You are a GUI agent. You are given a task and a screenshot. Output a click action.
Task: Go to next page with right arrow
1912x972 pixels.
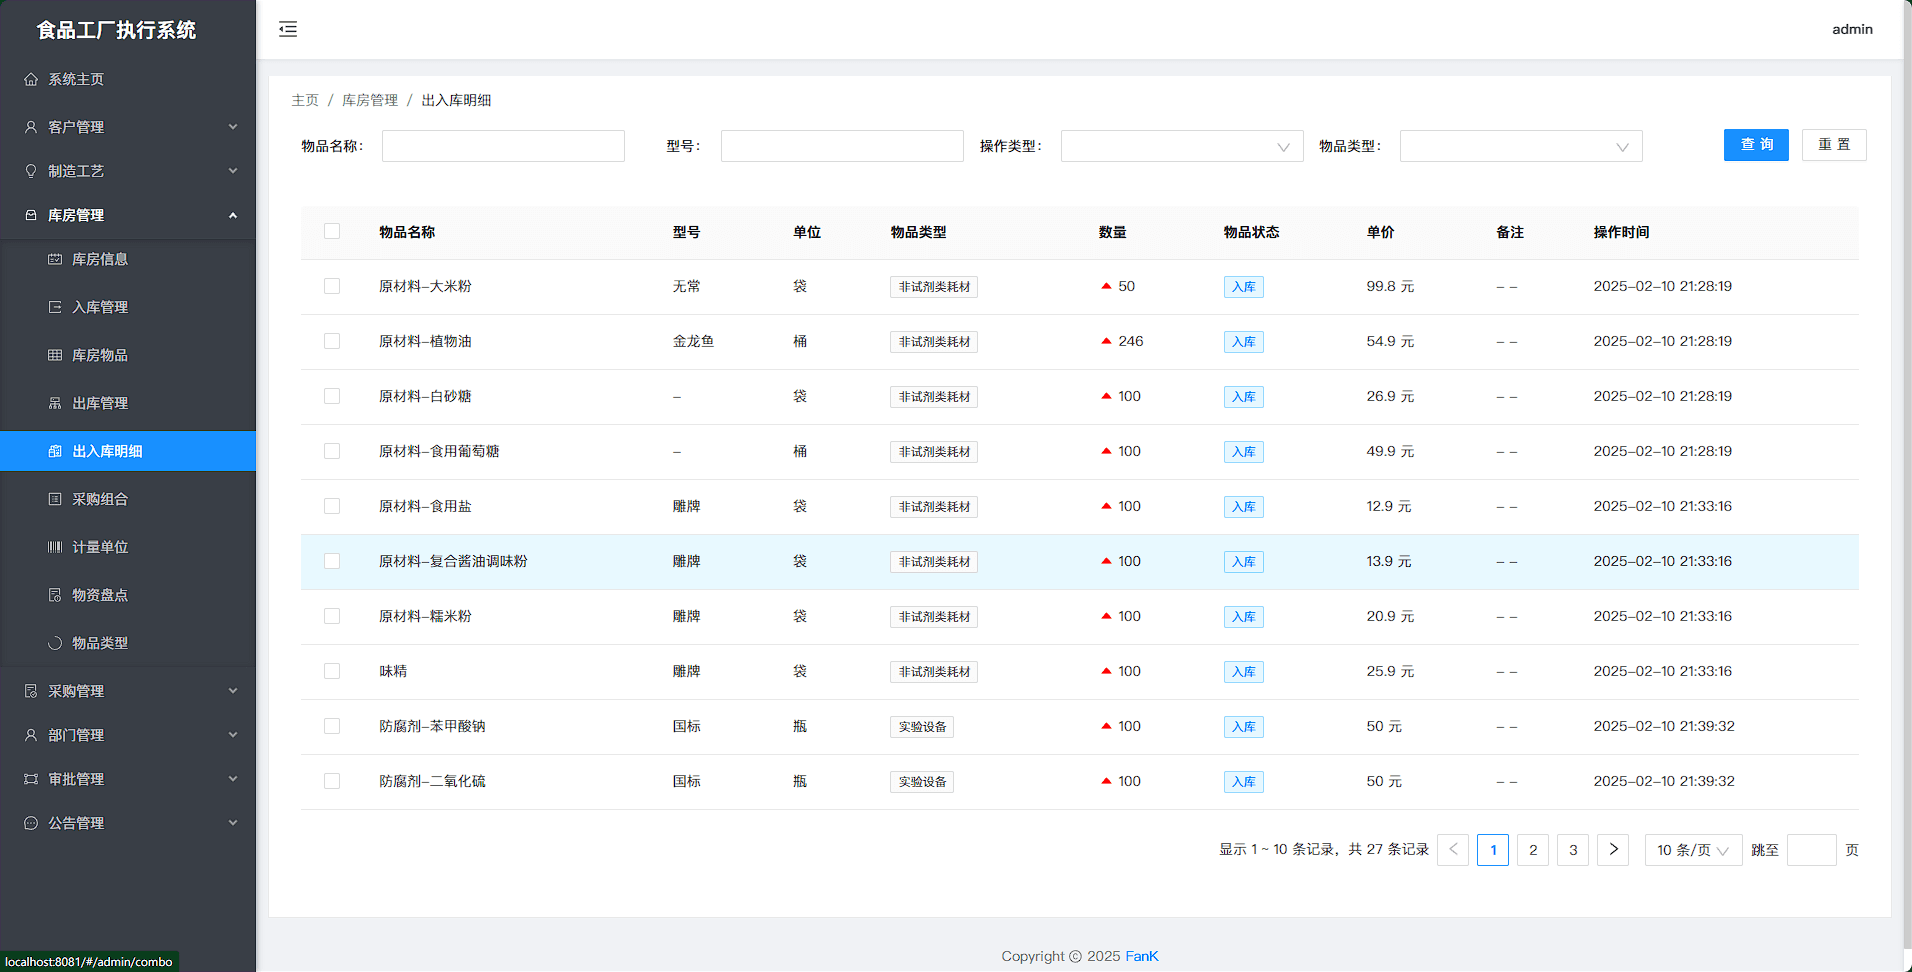click(1612, 849)
